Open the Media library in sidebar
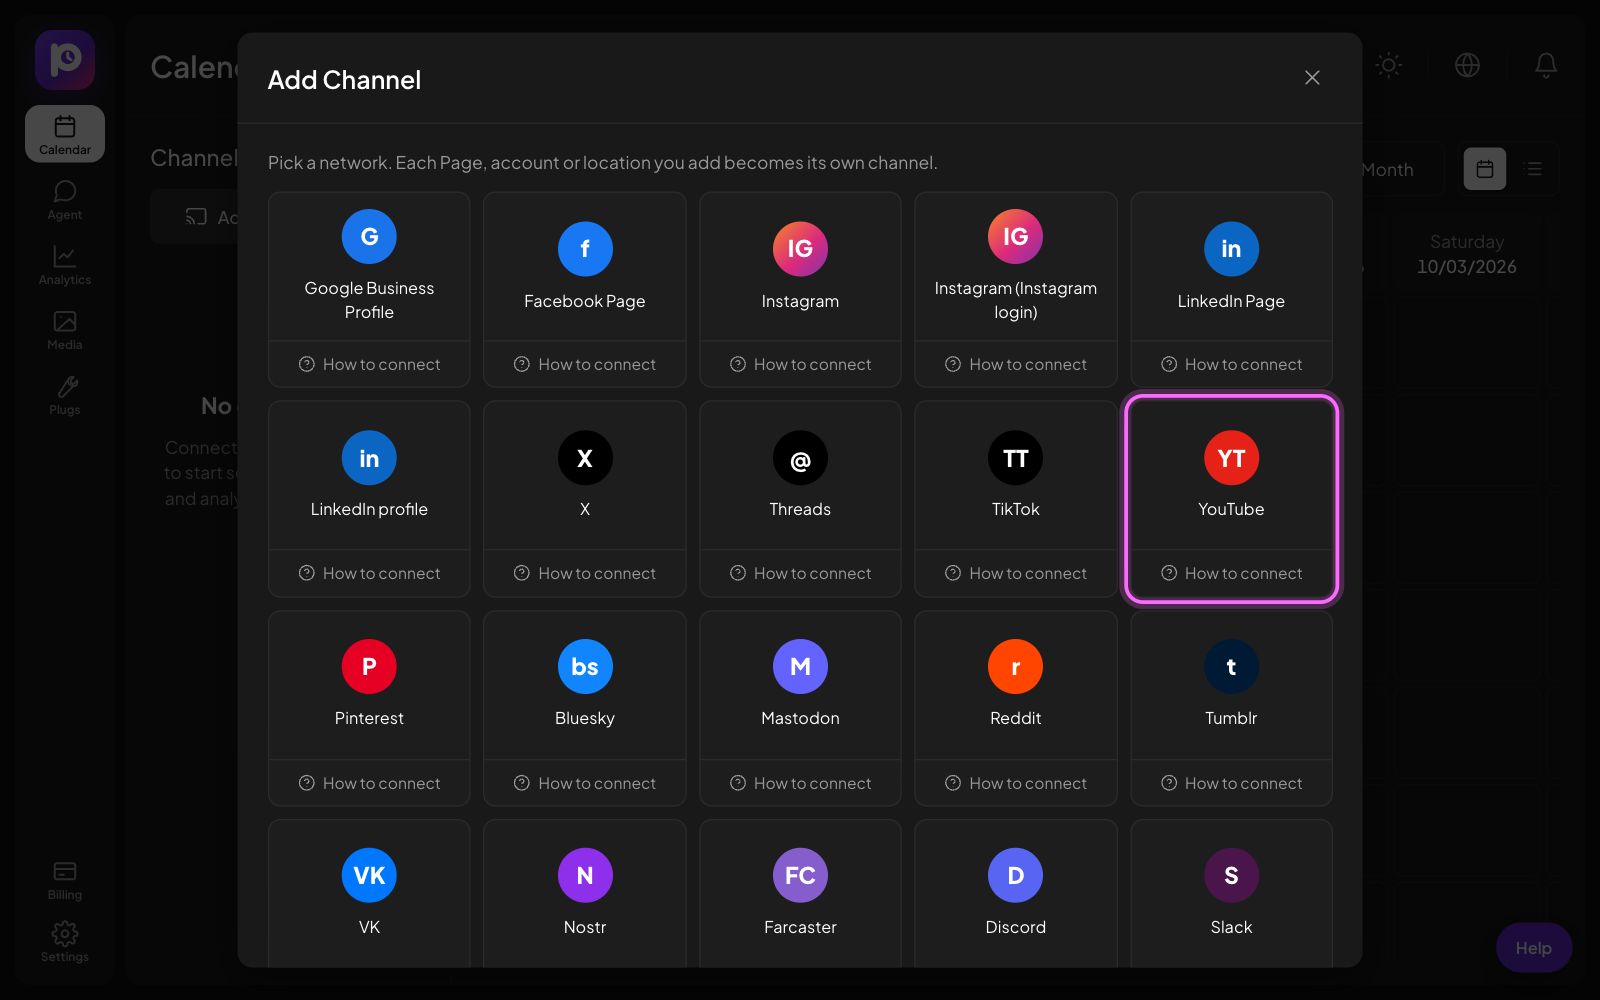 65,330
